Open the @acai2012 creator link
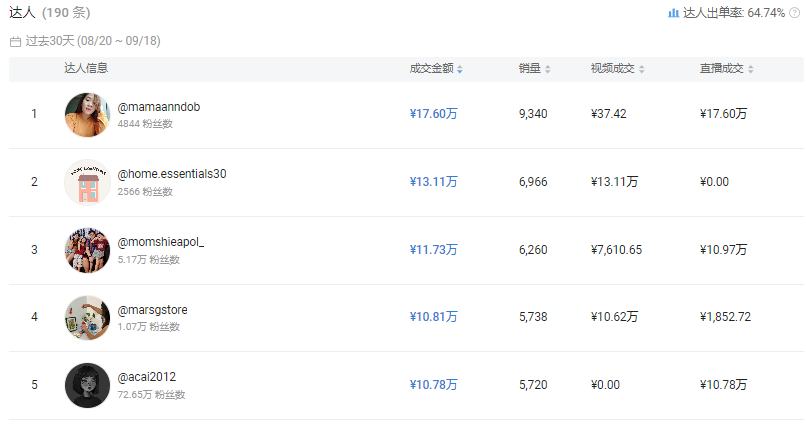This screenshot has width=806, height=424. [147, 377]
